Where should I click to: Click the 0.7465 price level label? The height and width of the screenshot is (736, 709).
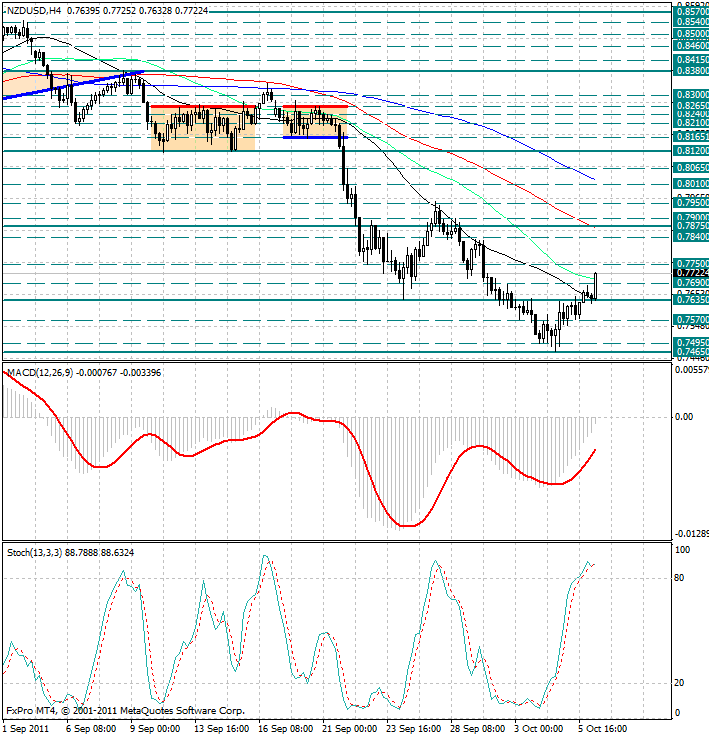[x=690, y=352]
